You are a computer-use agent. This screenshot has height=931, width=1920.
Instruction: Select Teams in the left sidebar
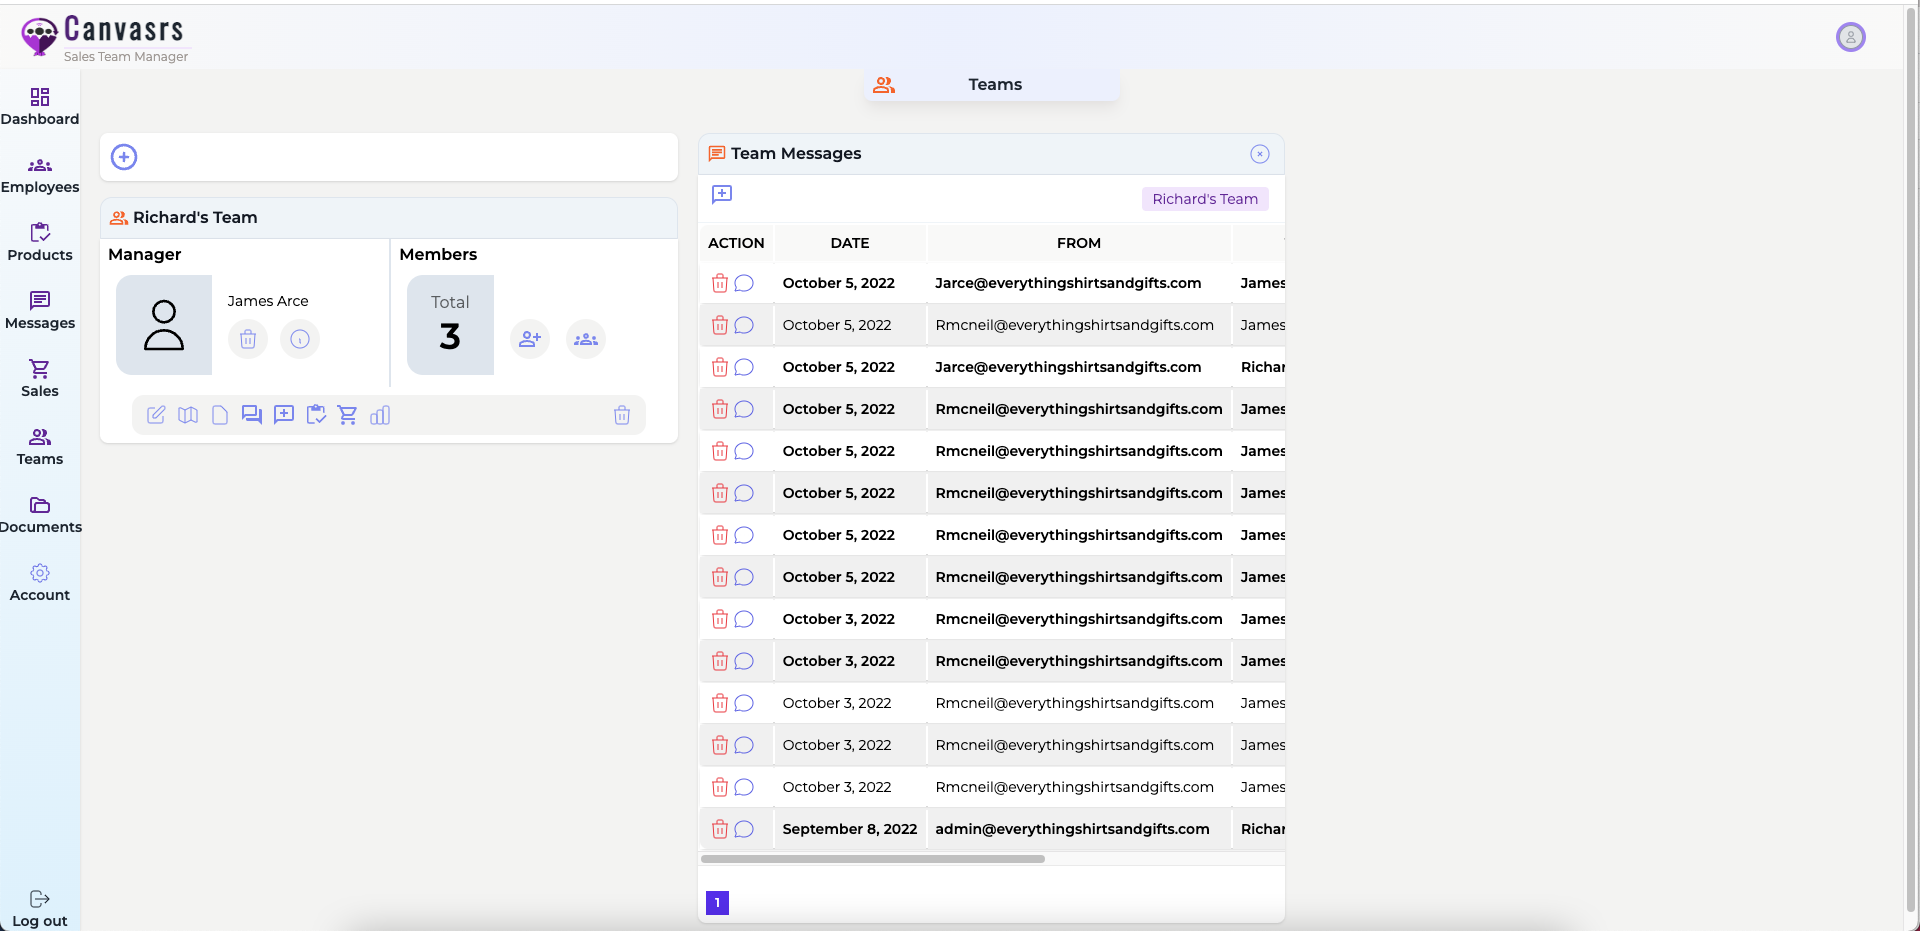[x=40, y=447]
